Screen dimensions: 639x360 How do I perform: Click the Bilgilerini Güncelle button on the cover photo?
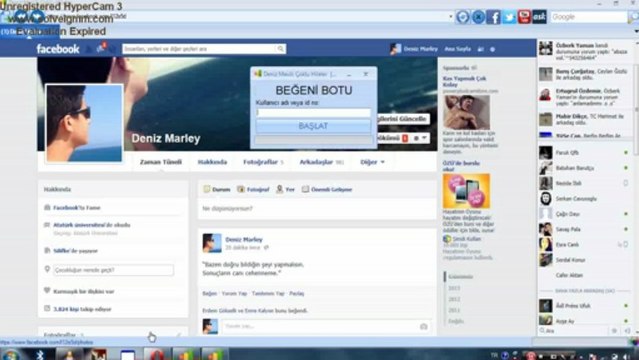click(402, 119)
